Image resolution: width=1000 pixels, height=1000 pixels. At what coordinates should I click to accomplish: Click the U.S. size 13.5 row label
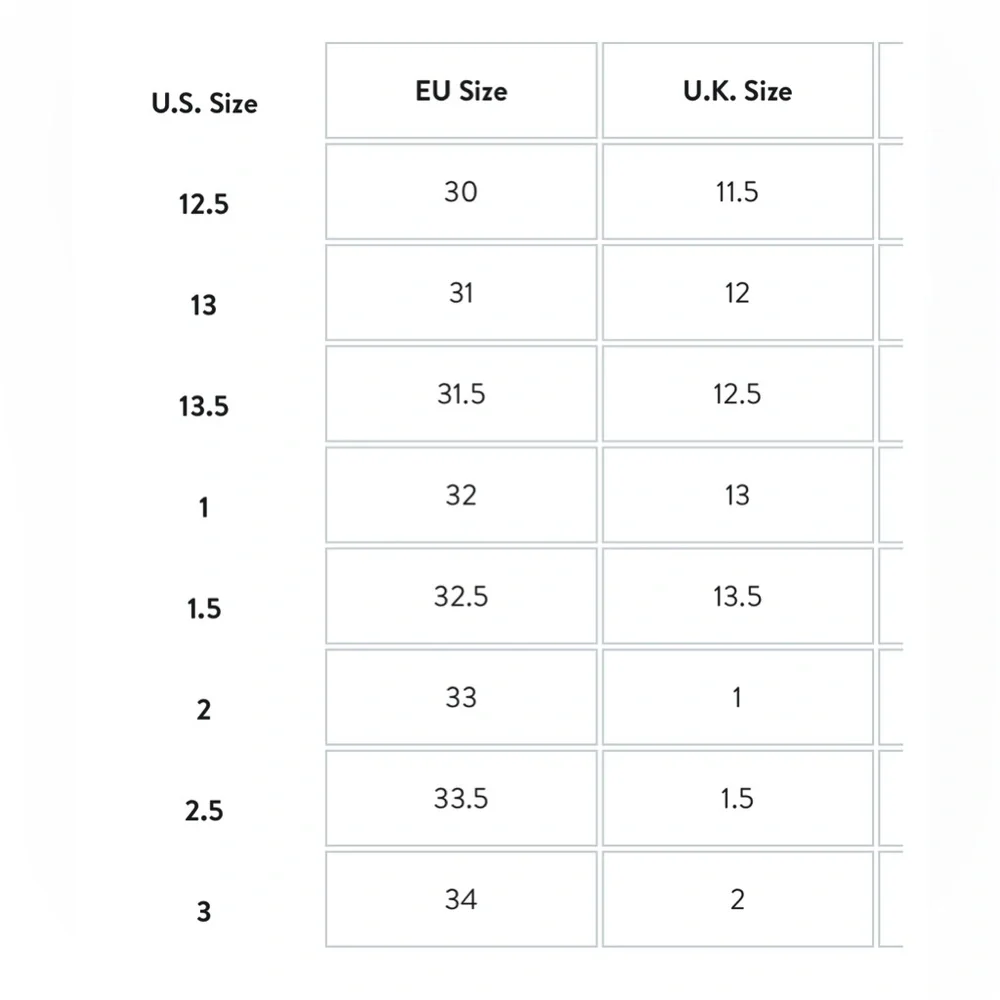(x=203, y=406)
